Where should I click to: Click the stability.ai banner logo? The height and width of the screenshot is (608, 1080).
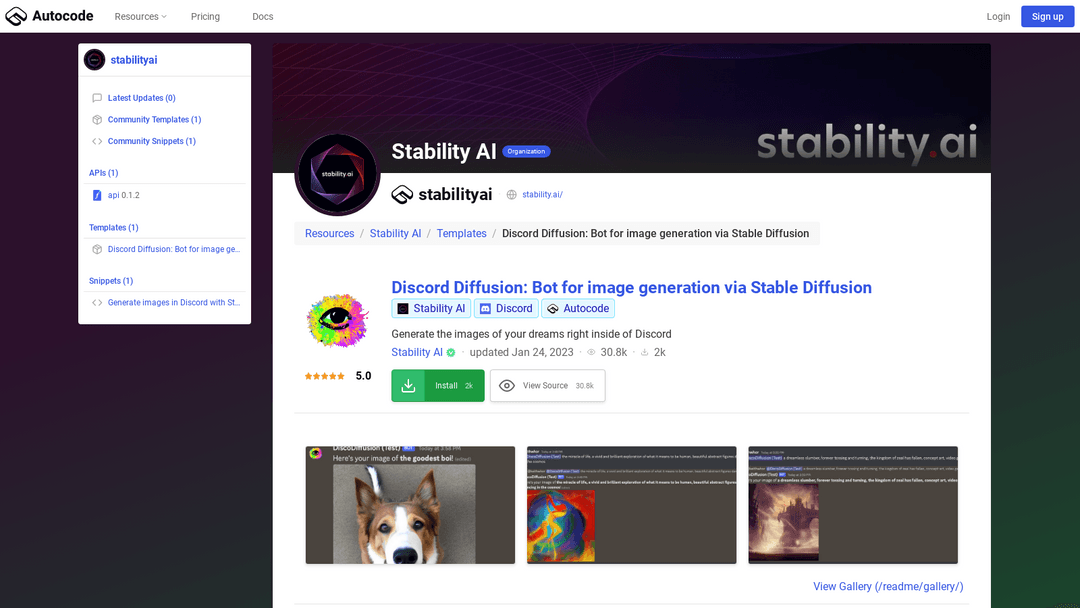click(867, 144)
